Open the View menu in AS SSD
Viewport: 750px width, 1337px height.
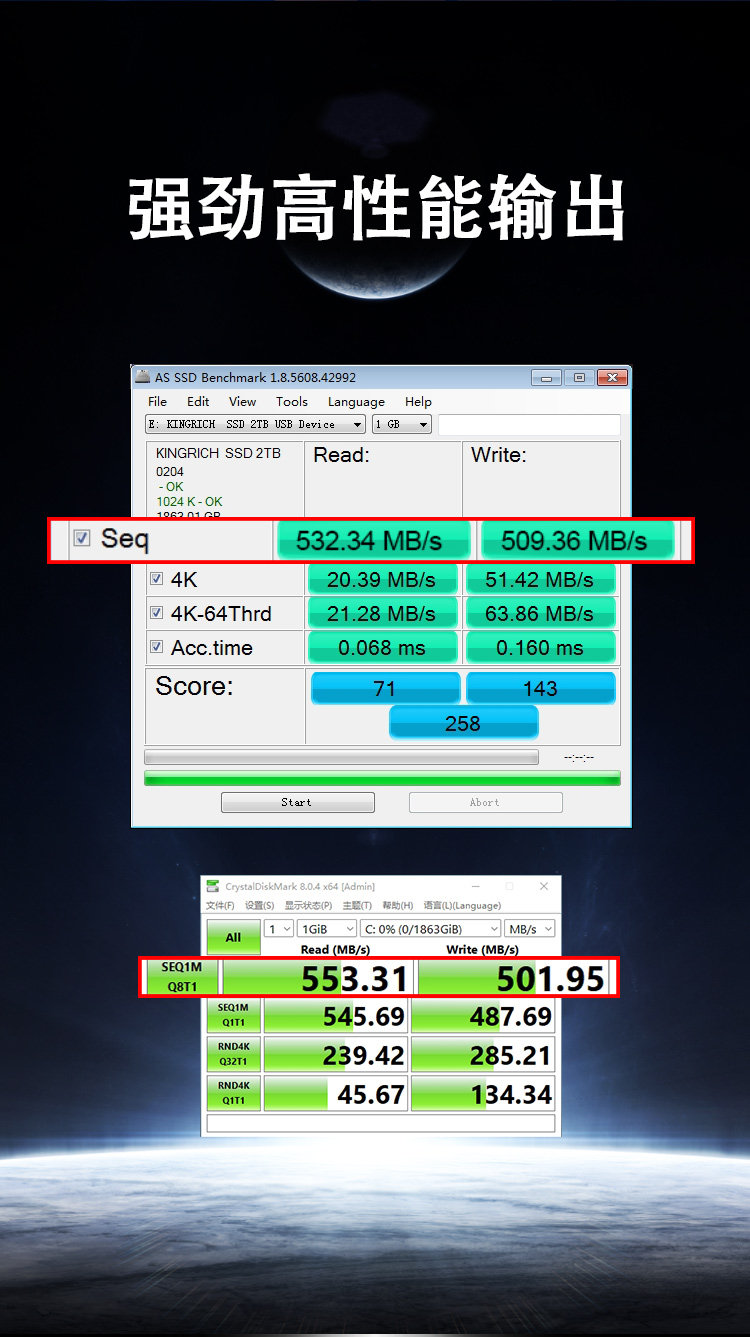[x=242, y=401]
